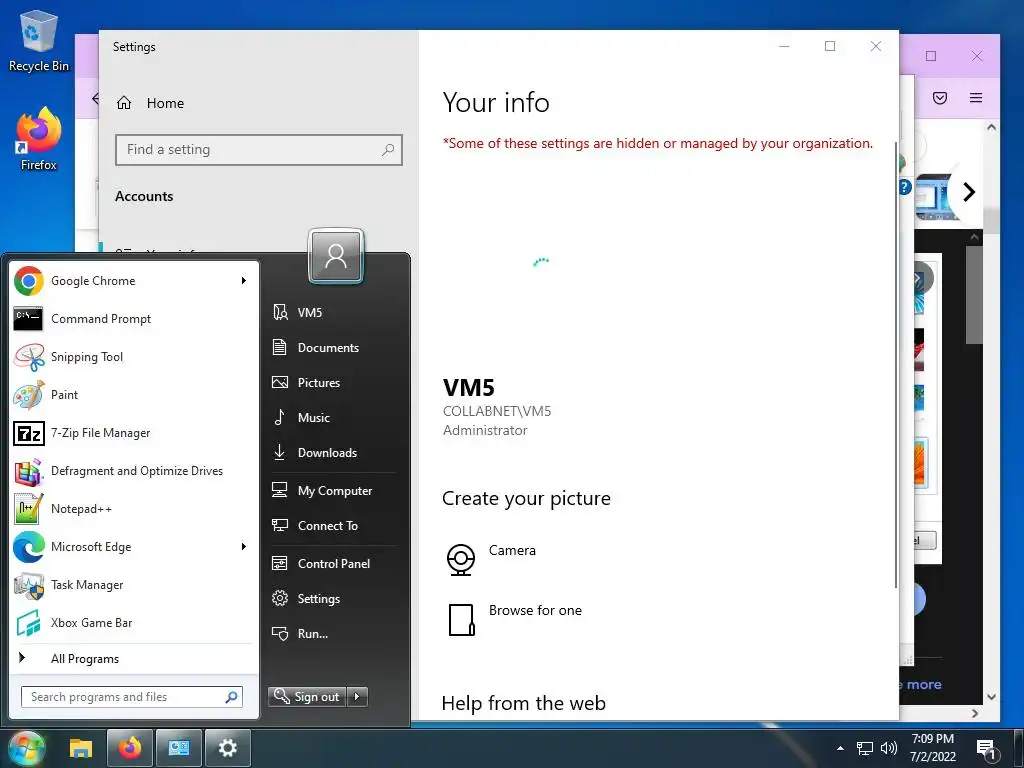Click the user account picture tile
Viewport: 1024px width, 768px height.
point(336,256)
